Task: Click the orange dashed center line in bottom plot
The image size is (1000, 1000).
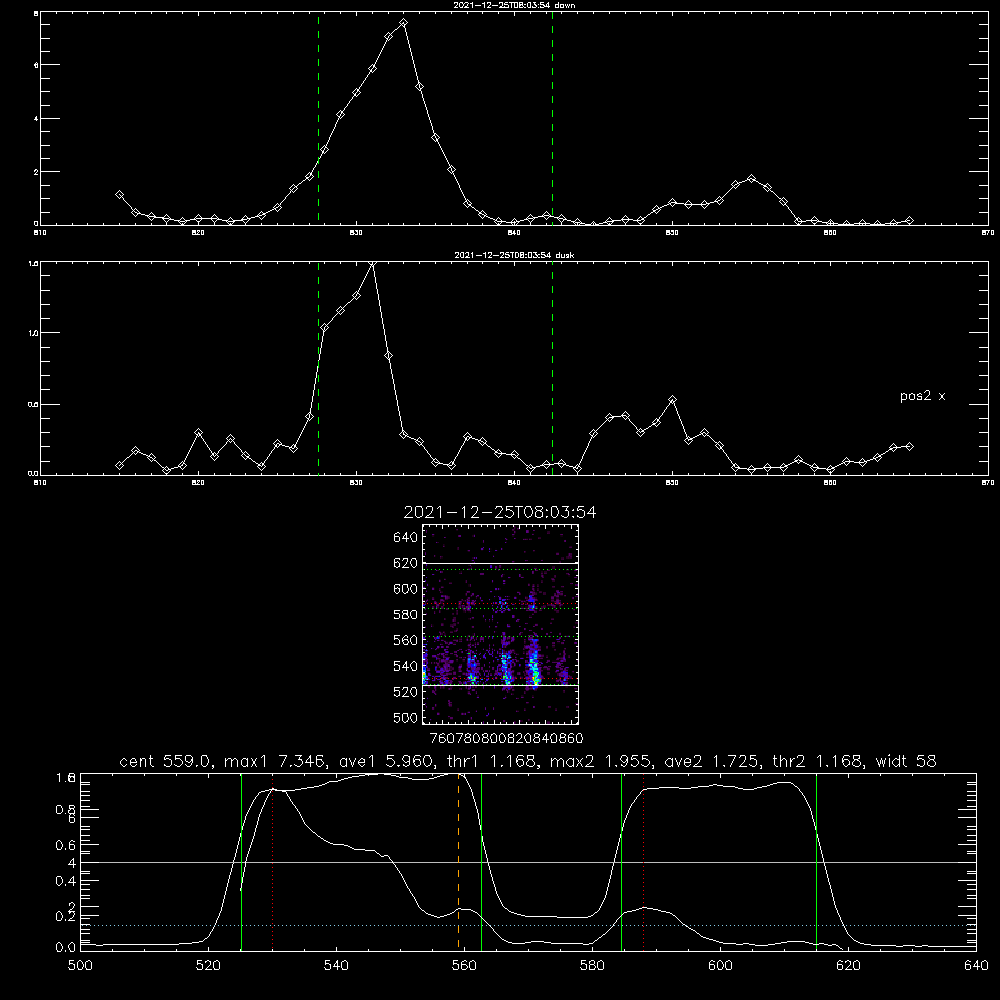Action: pos(459,861)
